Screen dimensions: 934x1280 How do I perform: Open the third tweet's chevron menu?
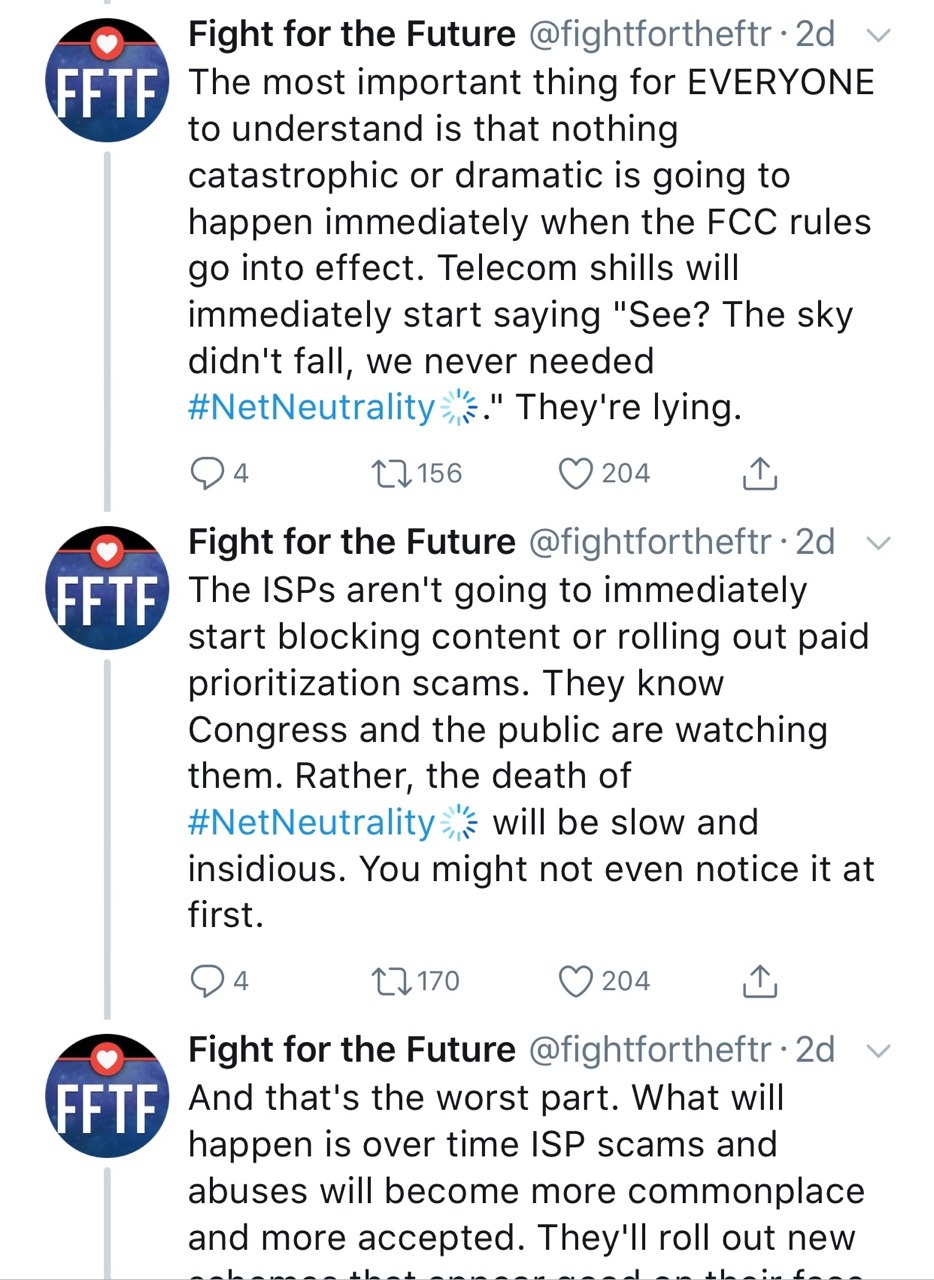click(877, 1051)
